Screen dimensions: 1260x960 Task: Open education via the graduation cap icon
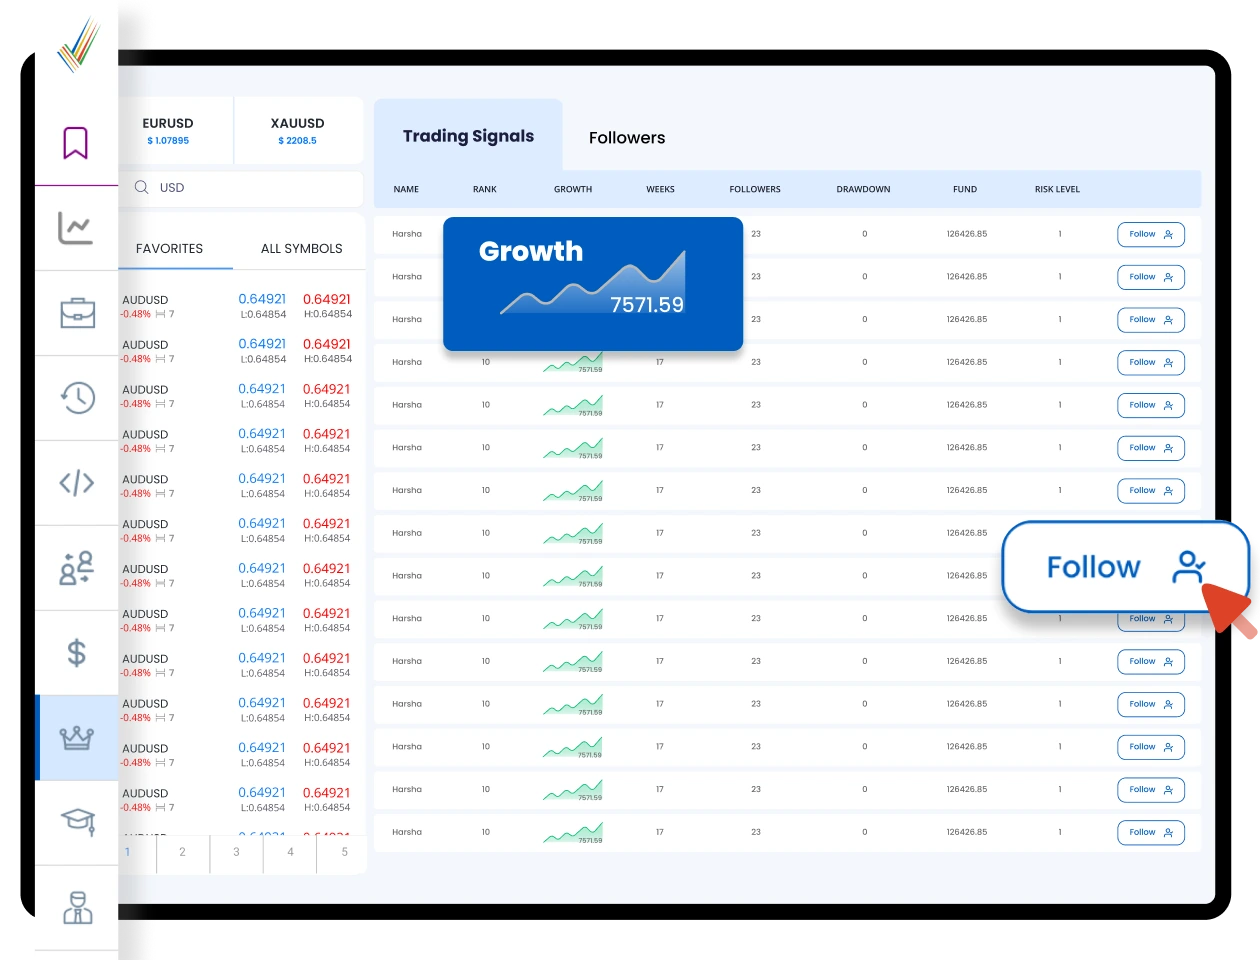coord(75,822)
